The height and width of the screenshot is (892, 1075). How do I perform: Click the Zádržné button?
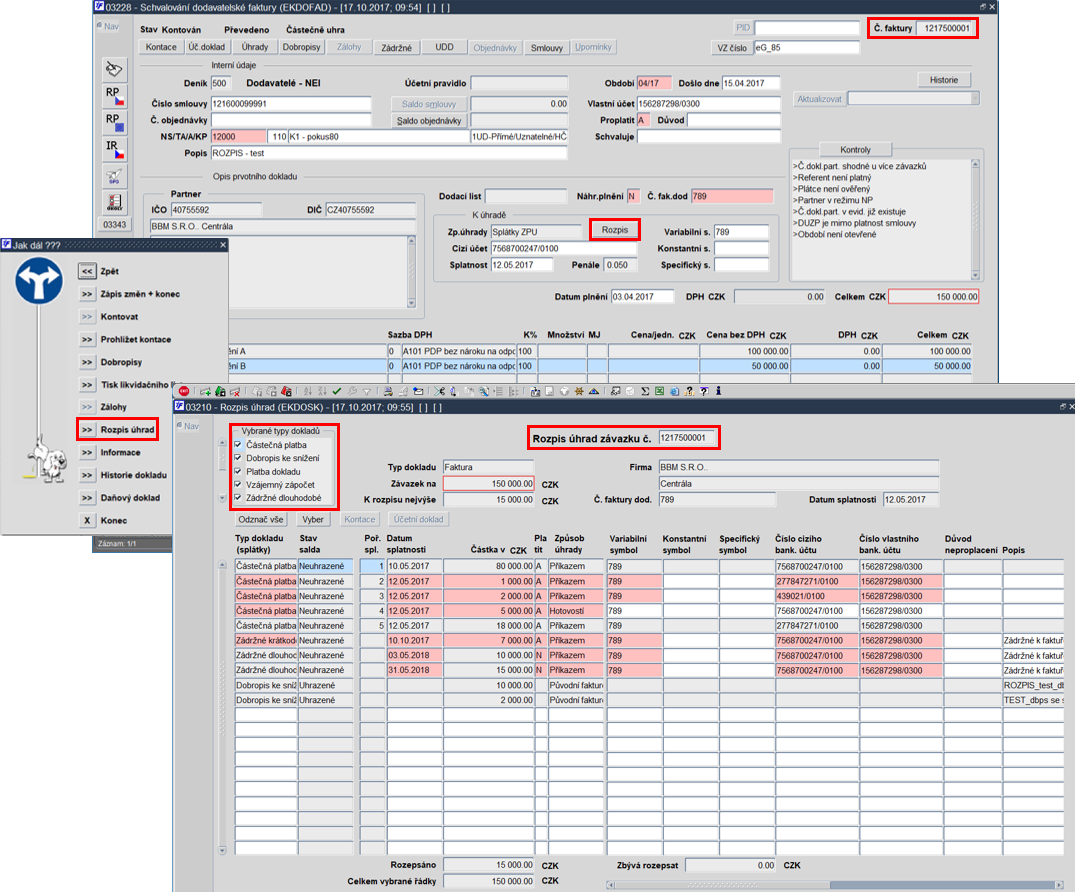tap(396, 47)
